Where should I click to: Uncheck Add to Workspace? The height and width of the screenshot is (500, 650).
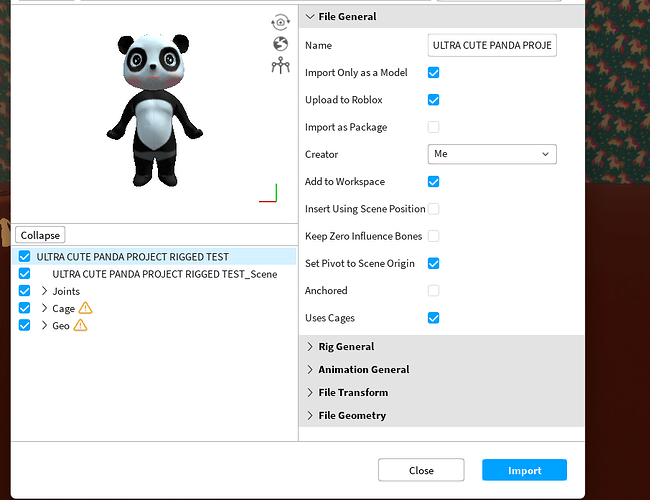coord(434,182)
